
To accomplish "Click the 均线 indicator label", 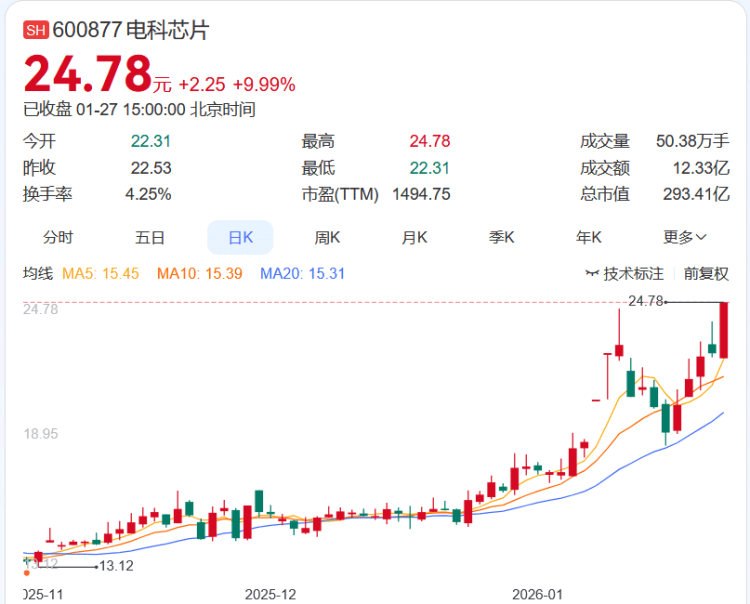I will click(37, 273).
